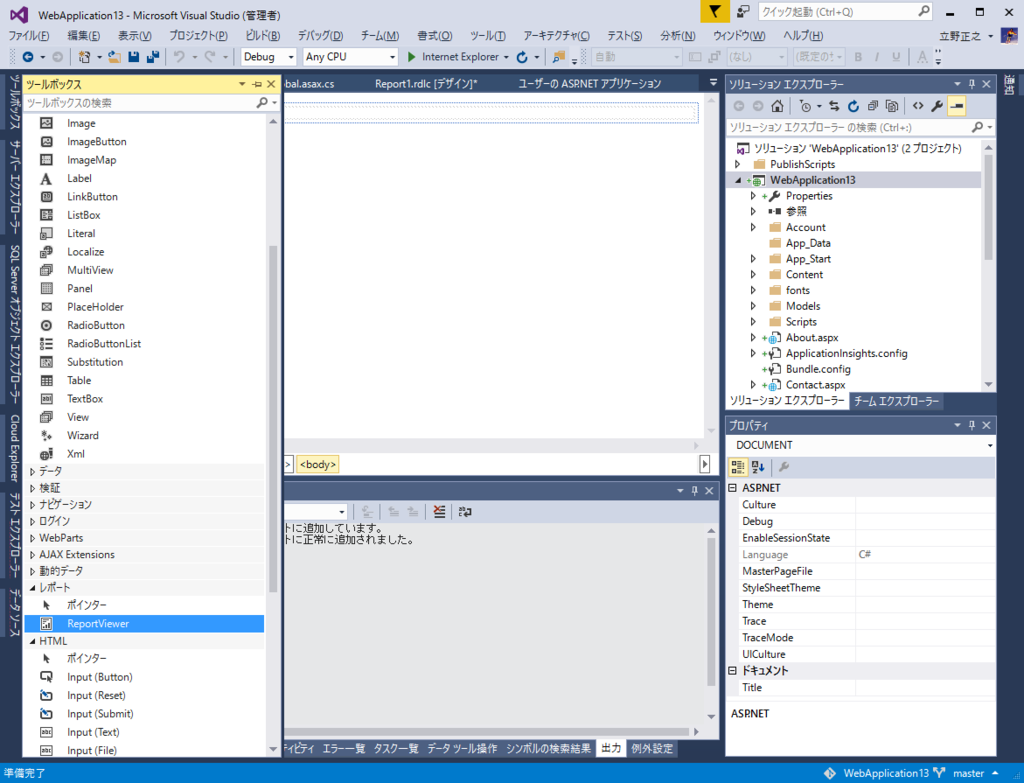Click the Properties wrench icon in Solution Explorer
The image size is (1024, 783).
pyautogui.click(x=937, y=106)
